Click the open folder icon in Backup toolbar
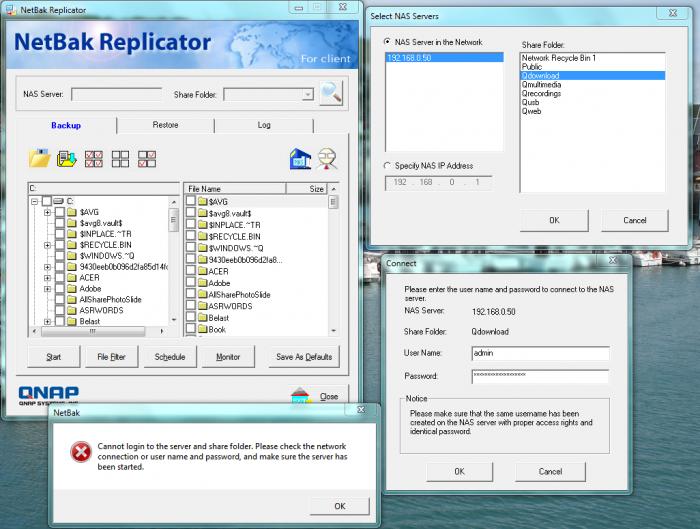This screenshot has width=700, height=529. pyautogui.click(x=39, y=158)
